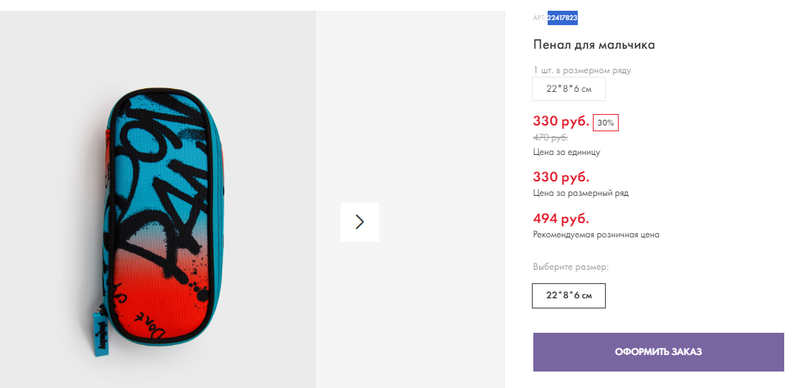Click the blue zipper pull tag on pencil case
800x388 pixels.
(x=101, y=331)
